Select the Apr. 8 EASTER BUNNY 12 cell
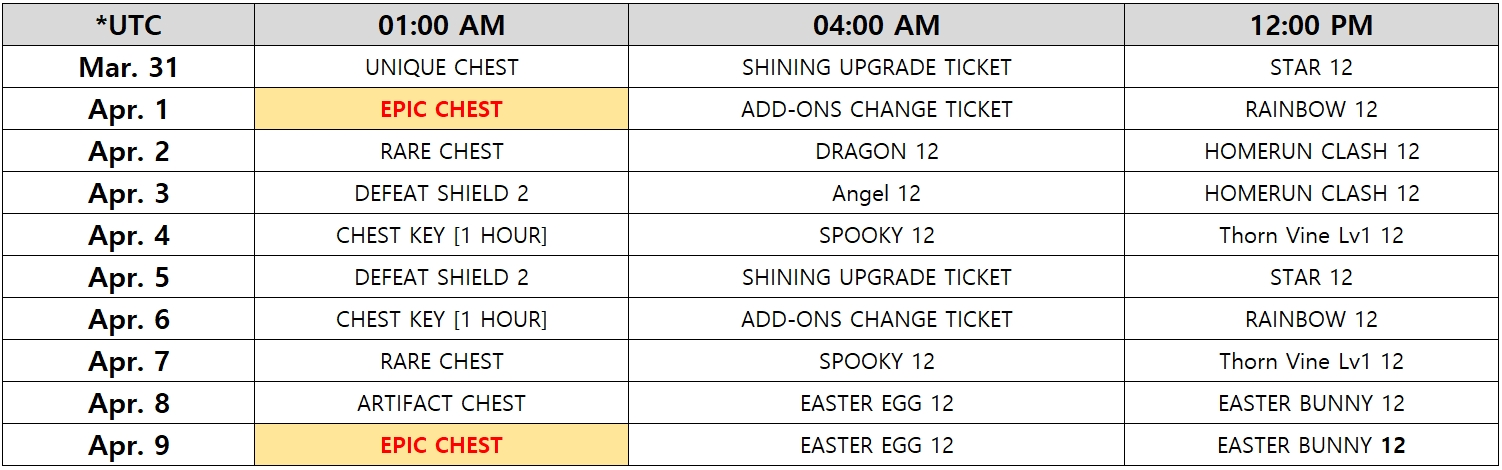The image size is (1502, 470). pyautogui.click(x=1311, y=403)
